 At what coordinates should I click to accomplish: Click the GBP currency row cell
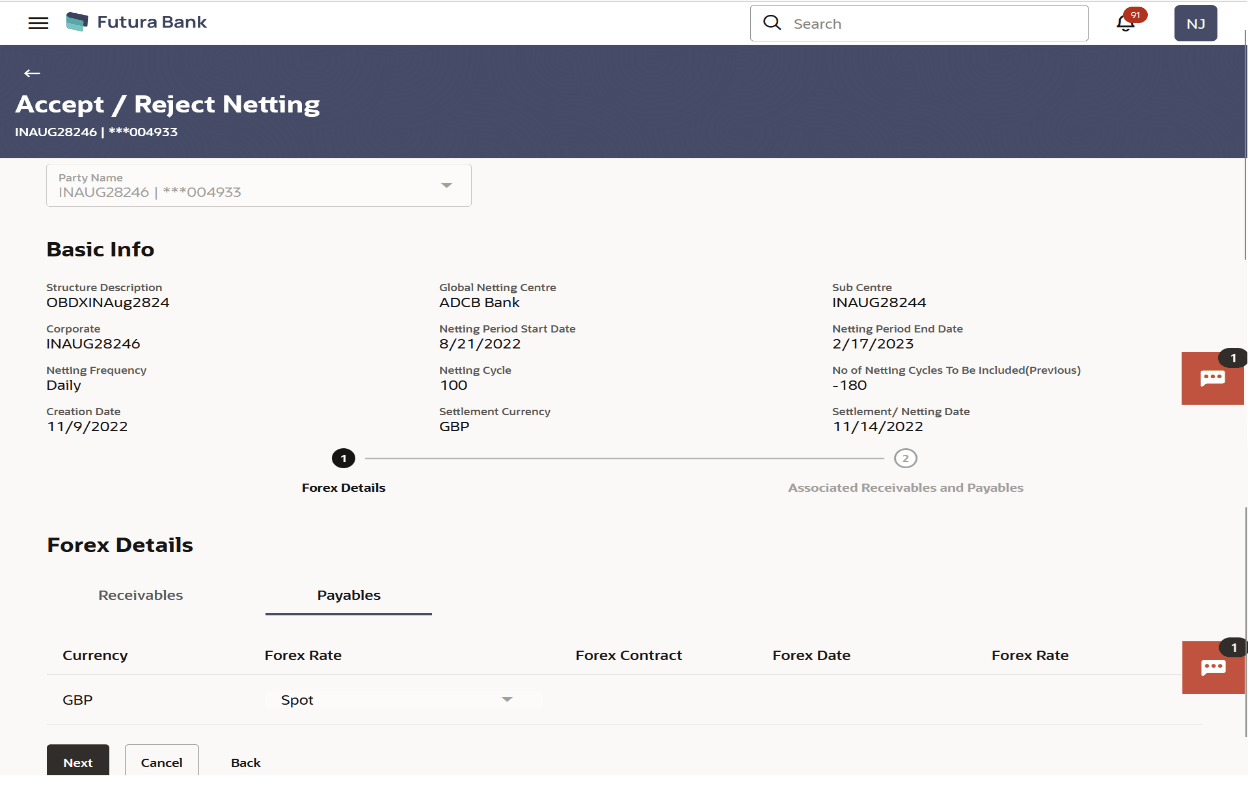78,700
